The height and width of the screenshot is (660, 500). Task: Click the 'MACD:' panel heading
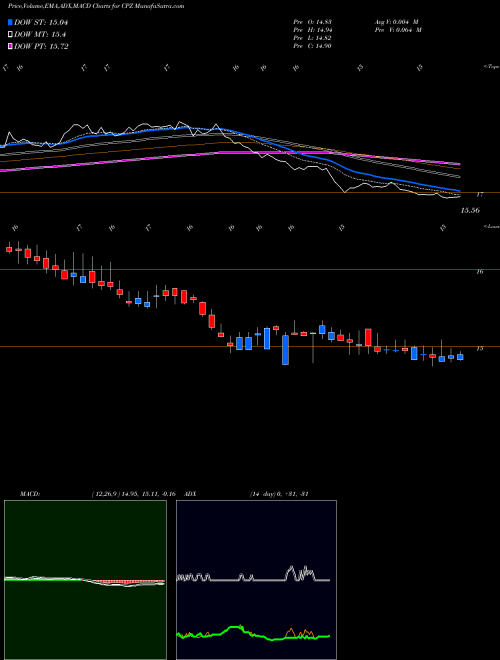(29, 494)
